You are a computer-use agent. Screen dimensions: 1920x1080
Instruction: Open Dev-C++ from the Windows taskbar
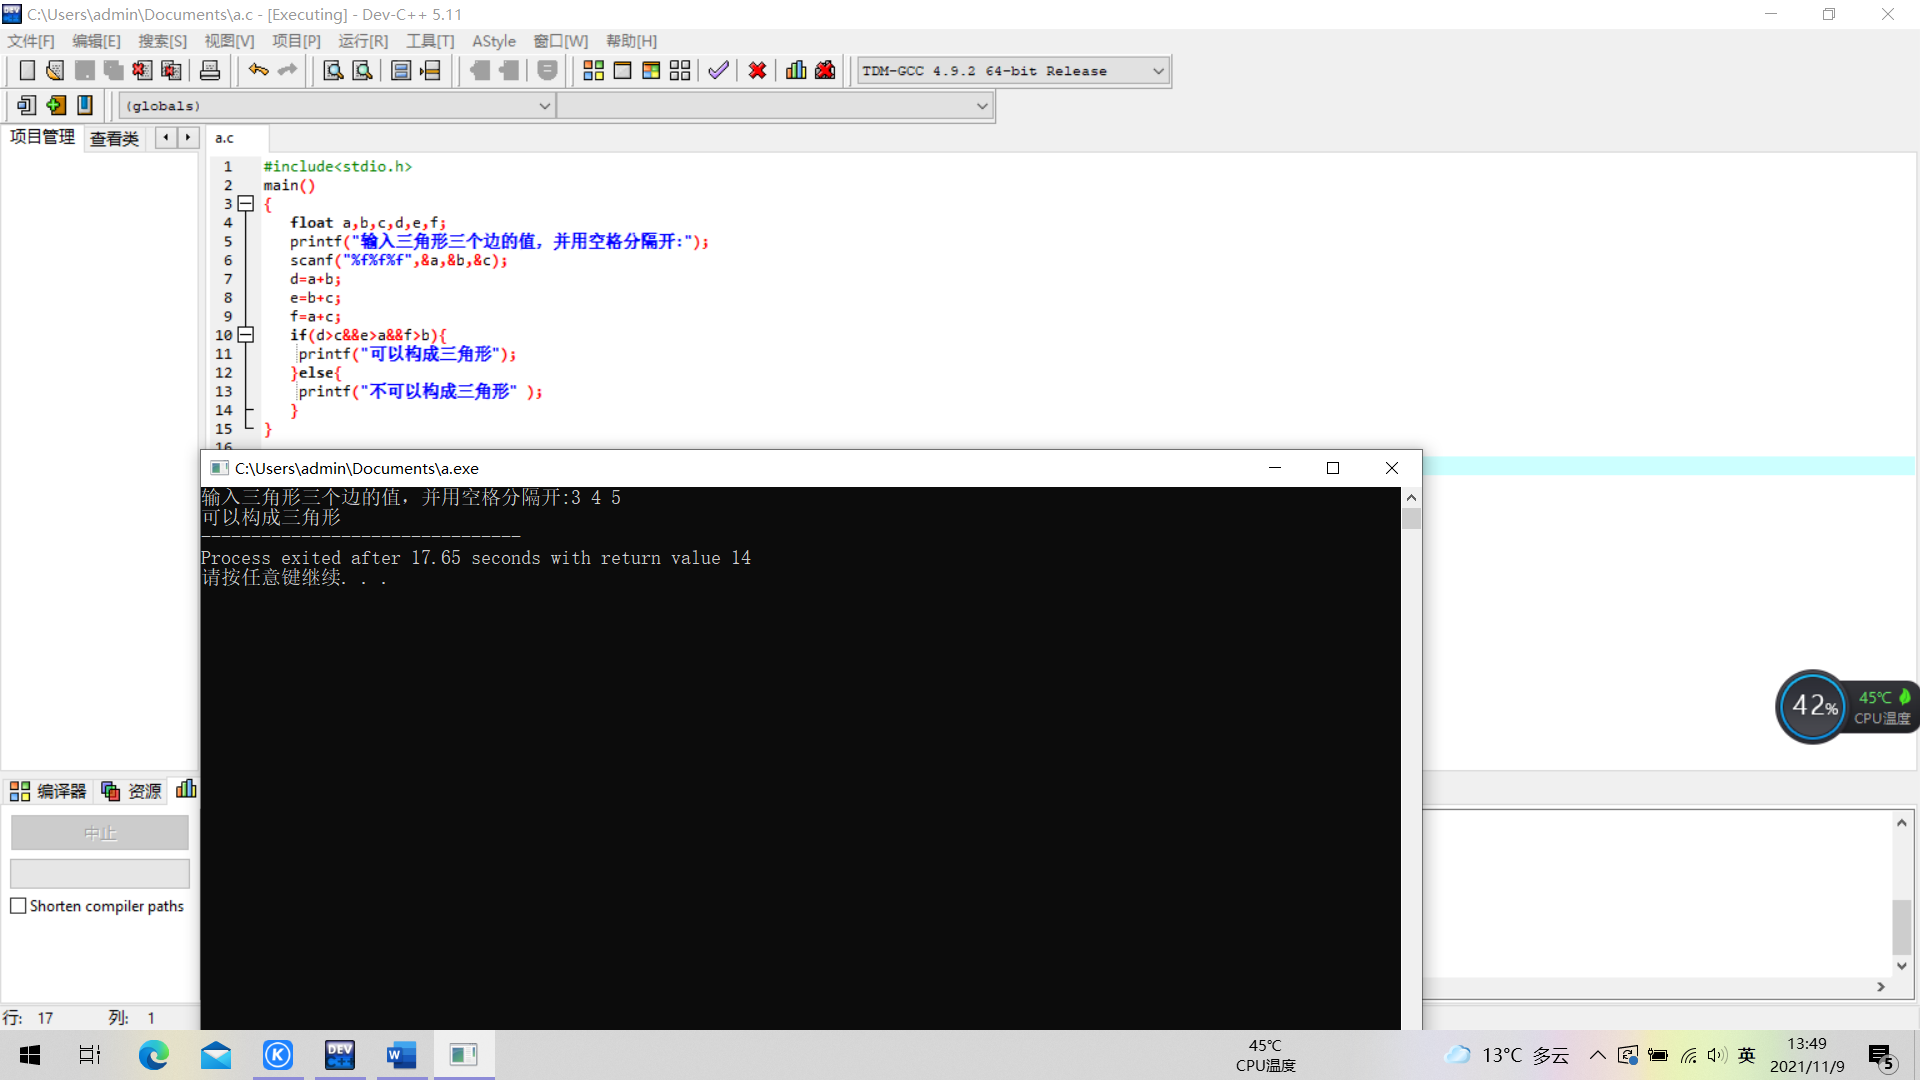coord(340,1055)
